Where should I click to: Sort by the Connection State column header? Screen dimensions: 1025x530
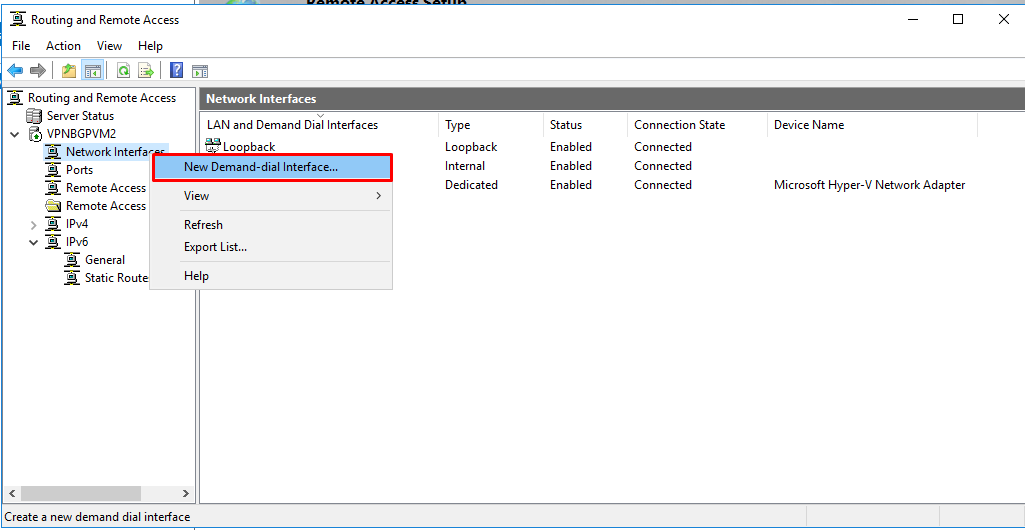[x=679, y=125]
